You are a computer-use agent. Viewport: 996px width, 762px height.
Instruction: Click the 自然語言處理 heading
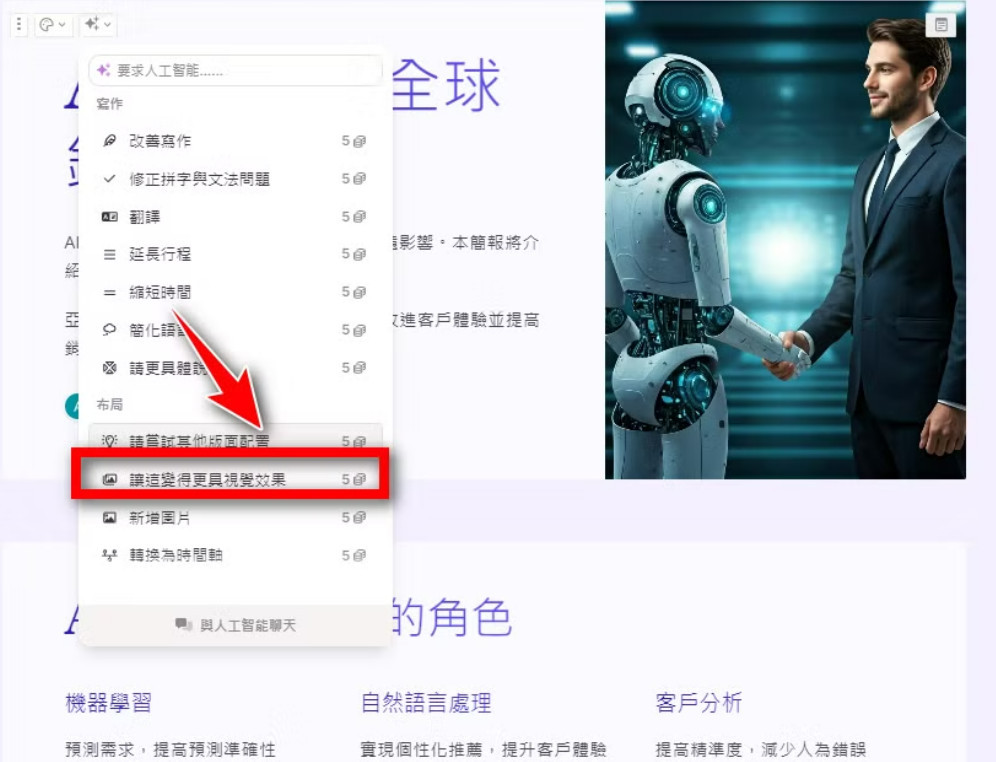click(426, 702)
